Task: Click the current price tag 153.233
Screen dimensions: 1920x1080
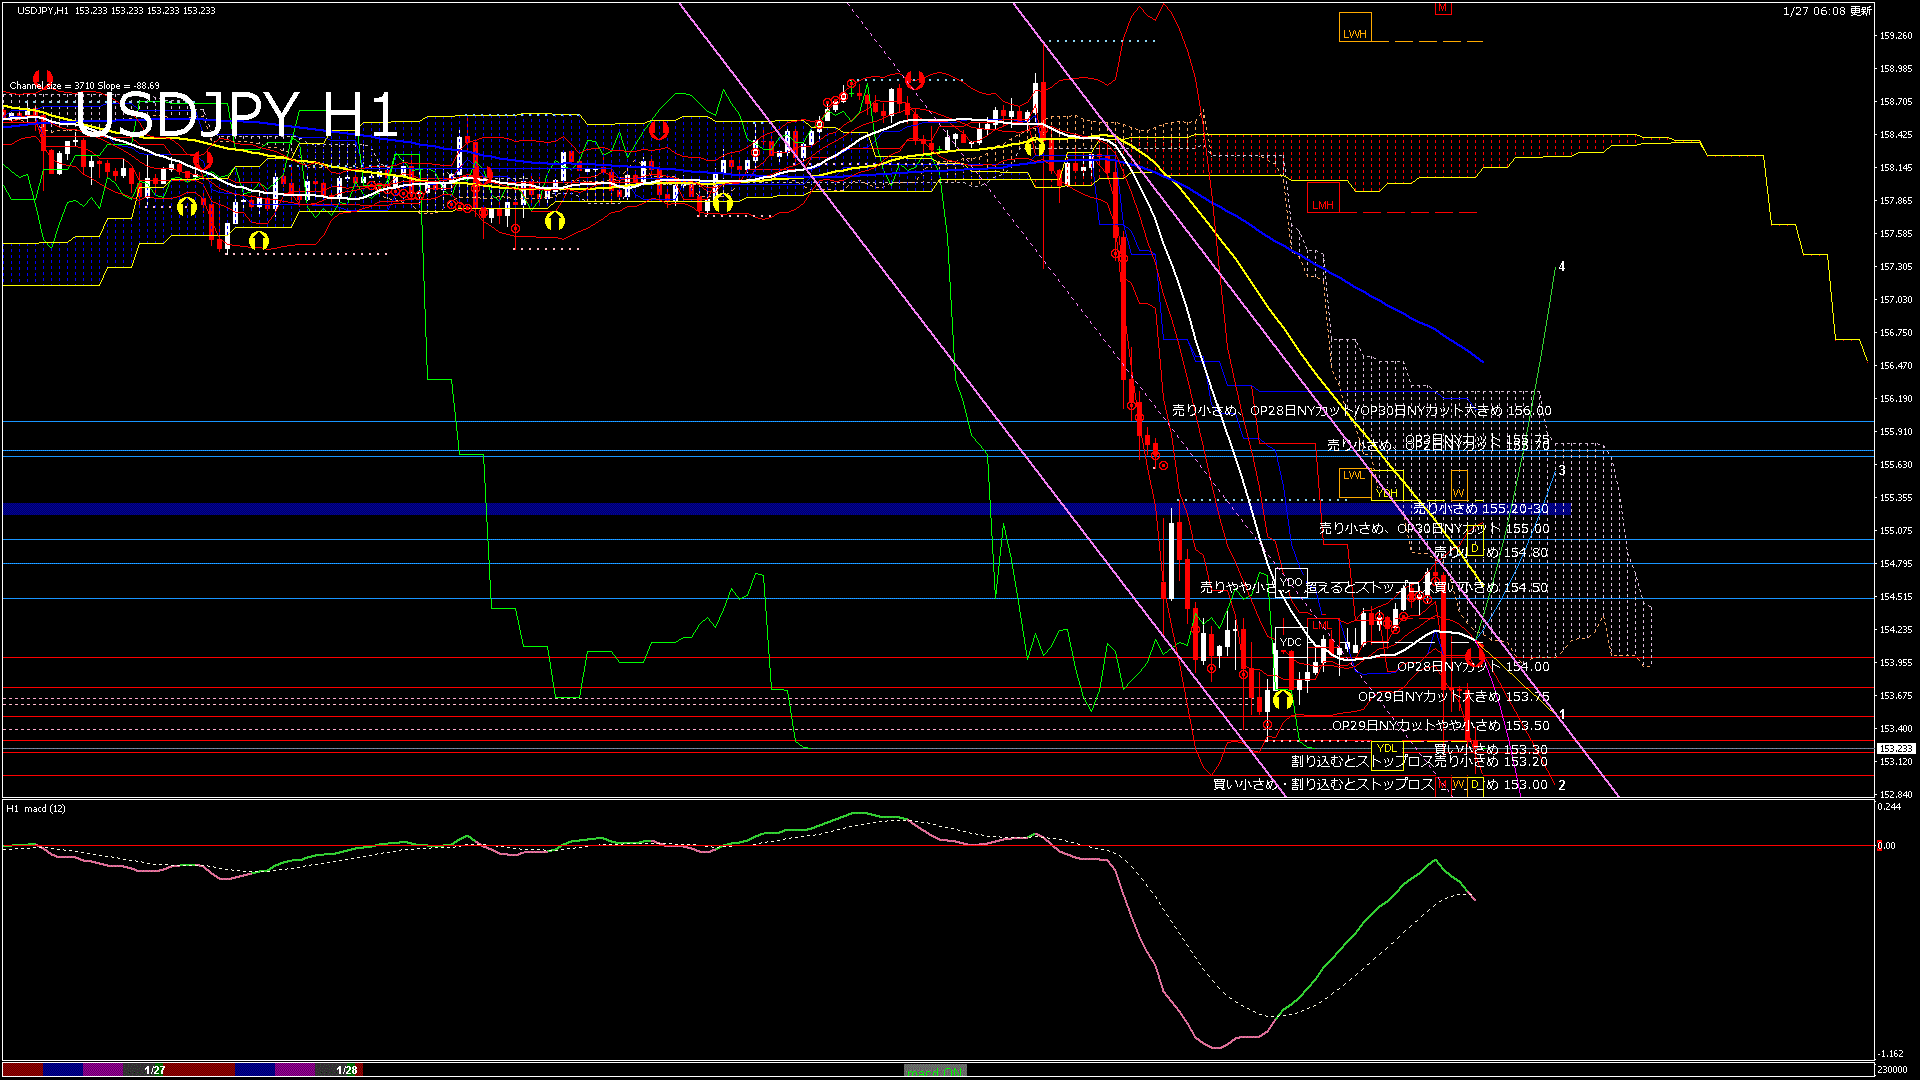Action: tap(1895, 748)
